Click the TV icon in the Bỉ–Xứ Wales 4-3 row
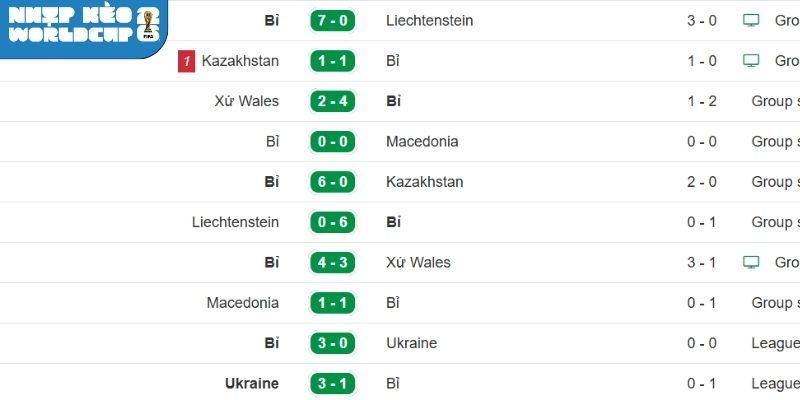 coord(751,262)
